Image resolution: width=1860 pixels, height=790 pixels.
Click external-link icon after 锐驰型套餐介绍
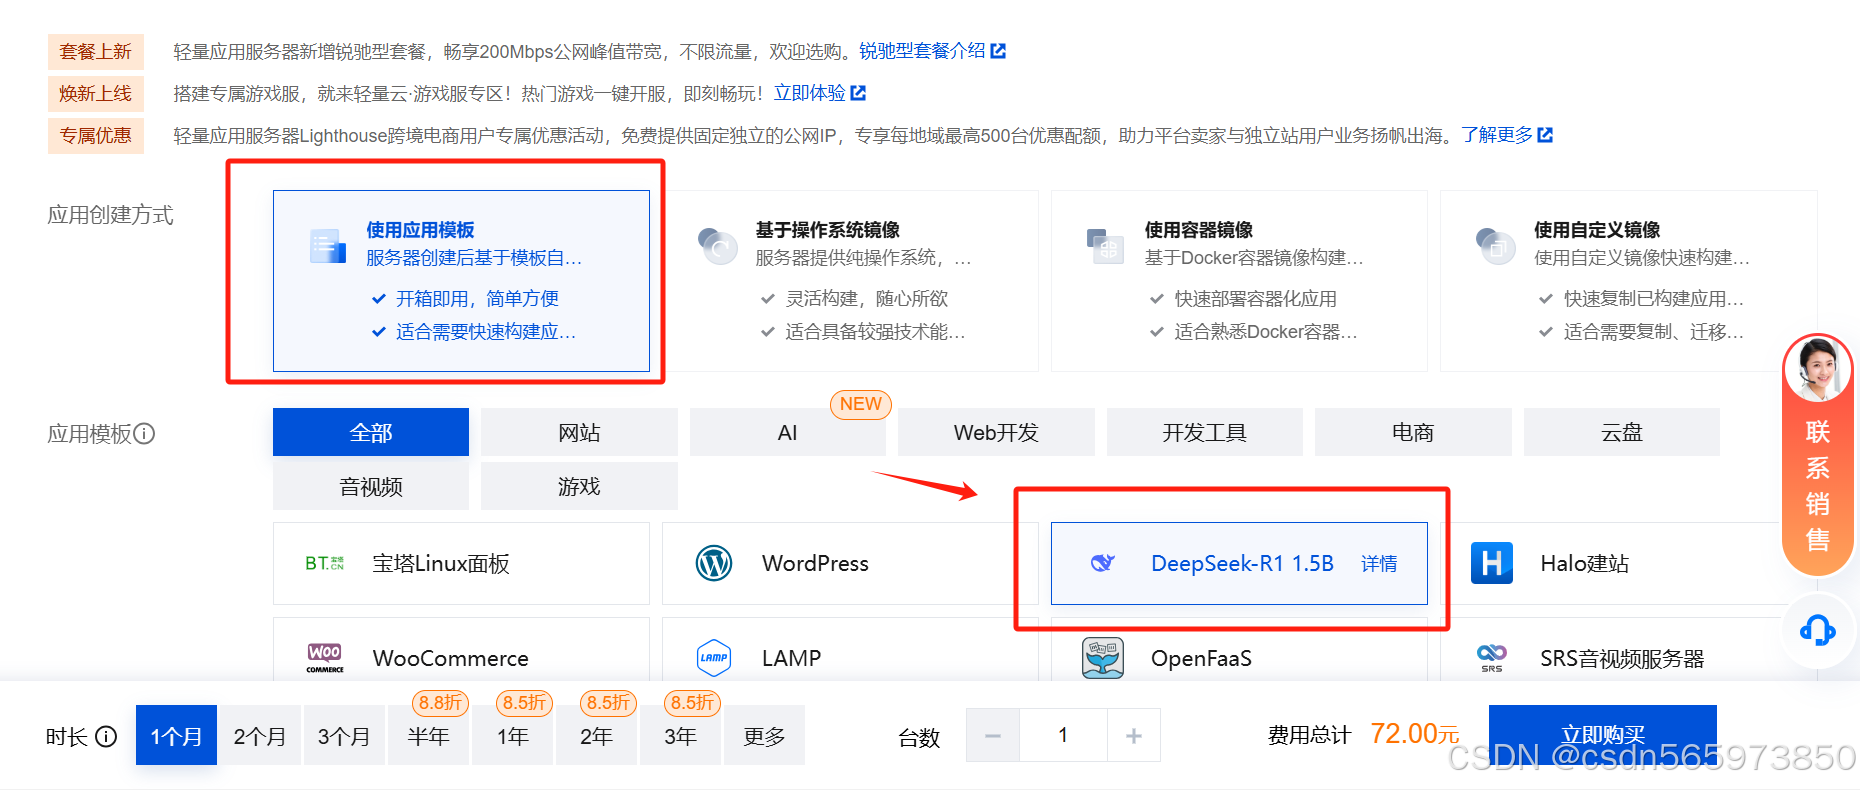pyautogui.click(x=998, y=51)
